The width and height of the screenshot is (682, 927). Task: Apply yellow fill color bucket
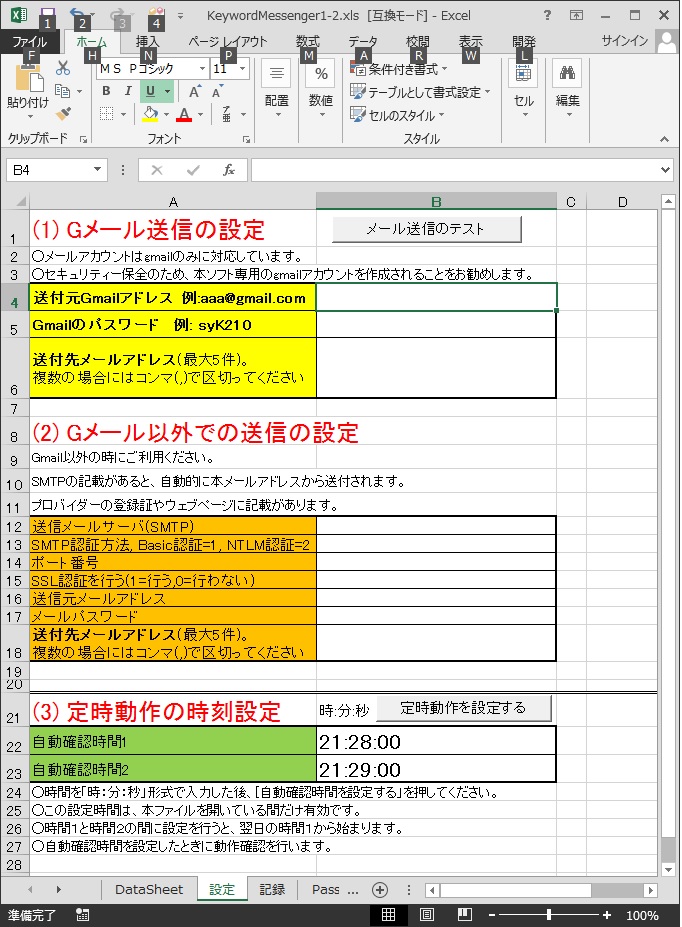click(x=151, y=114)
